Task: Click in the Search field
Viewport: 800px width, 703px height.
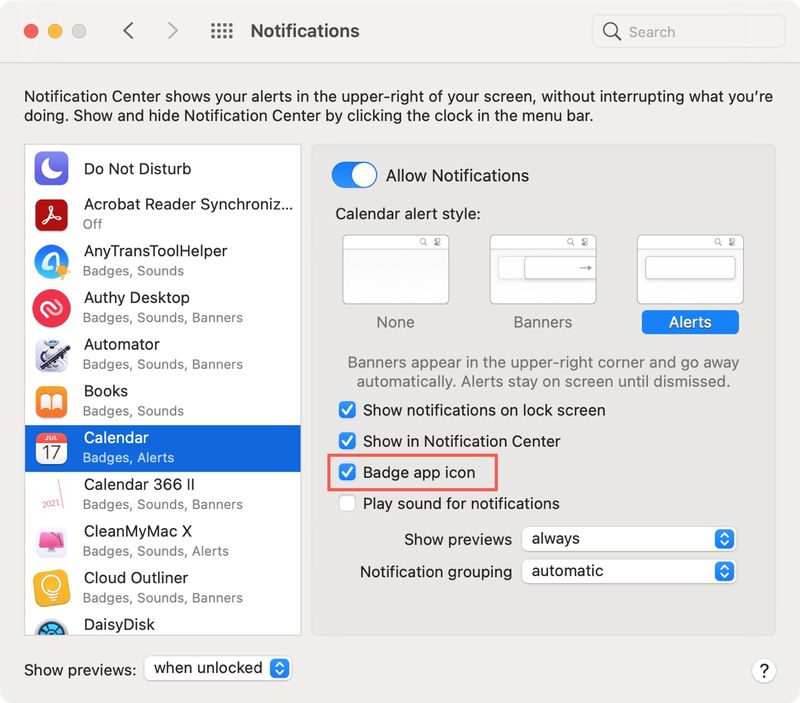Action: pyautogui.click(x=688, y=32)
